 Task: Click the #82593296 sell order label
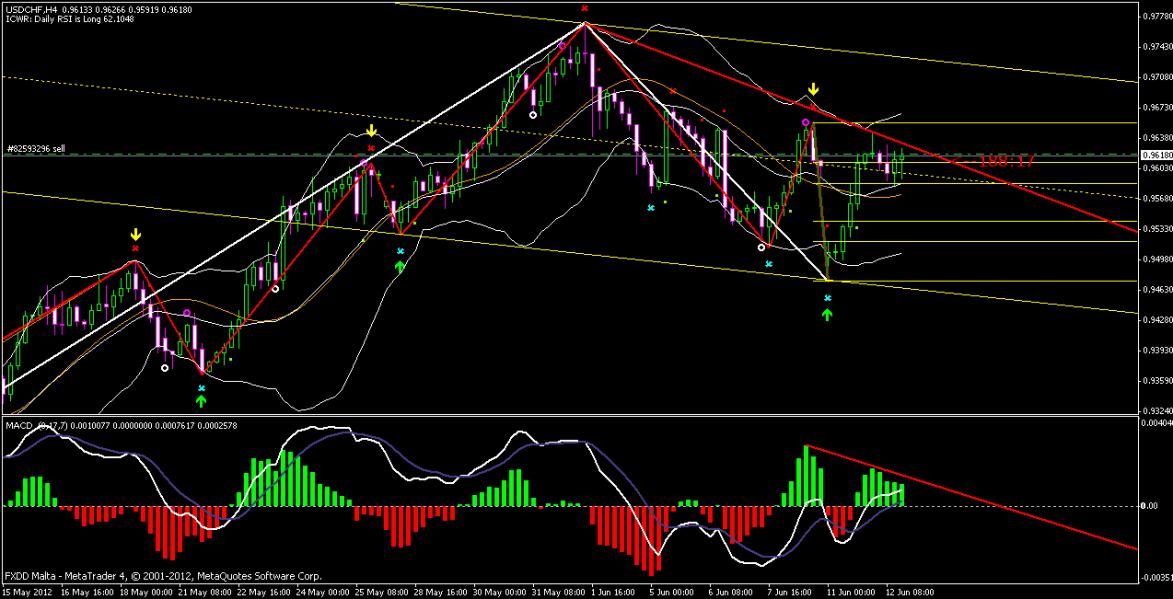pyautogui.click(x=36, y=148)
